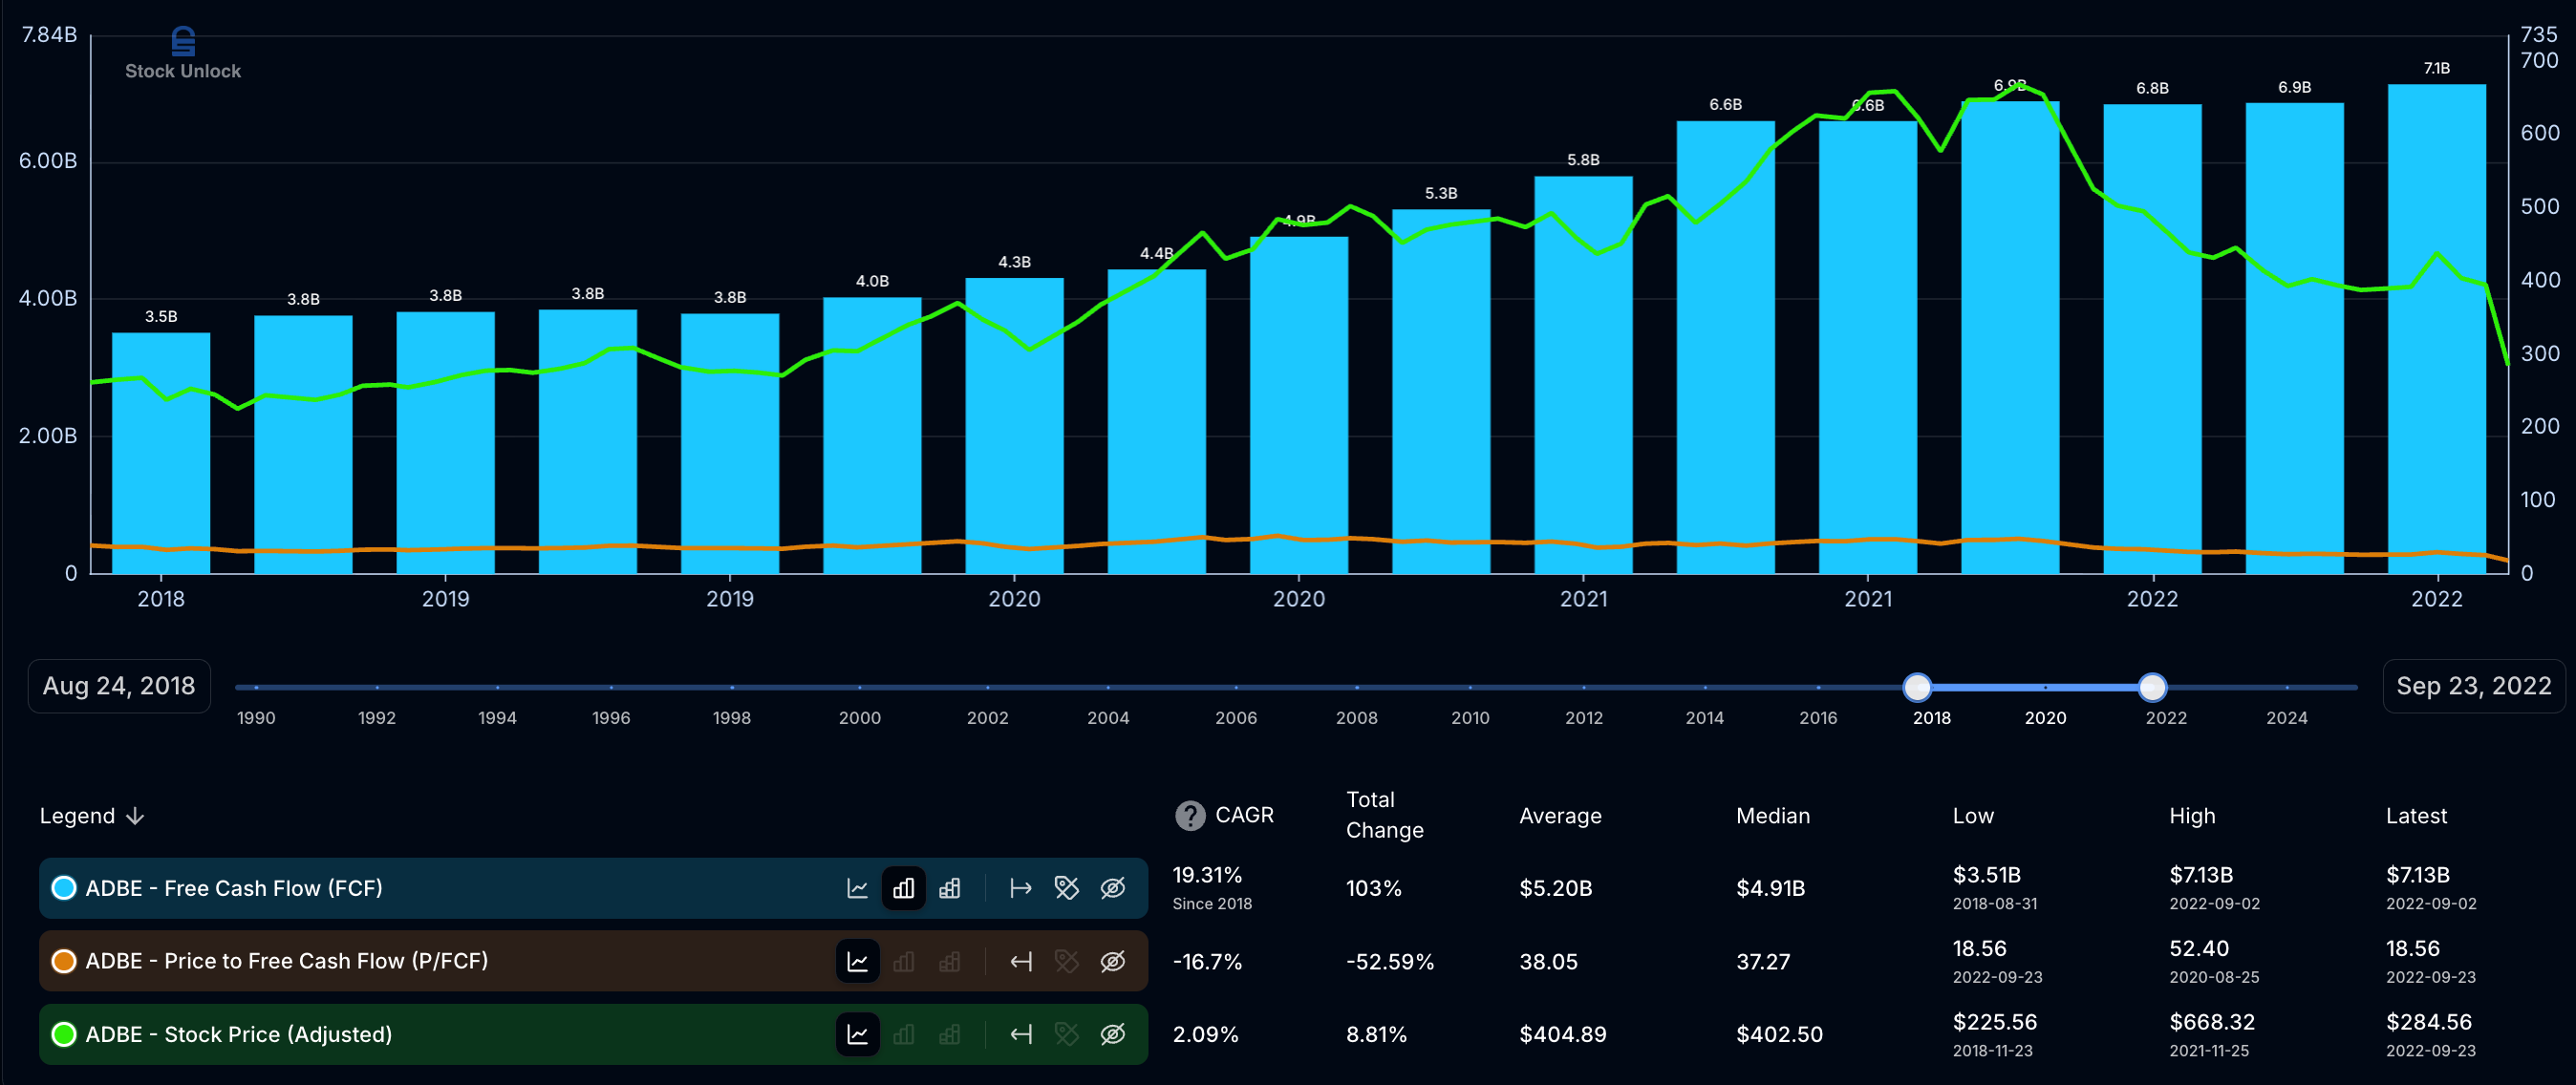
Task: Click the orange P/FCF color swatch
Action: pos(64,961)
